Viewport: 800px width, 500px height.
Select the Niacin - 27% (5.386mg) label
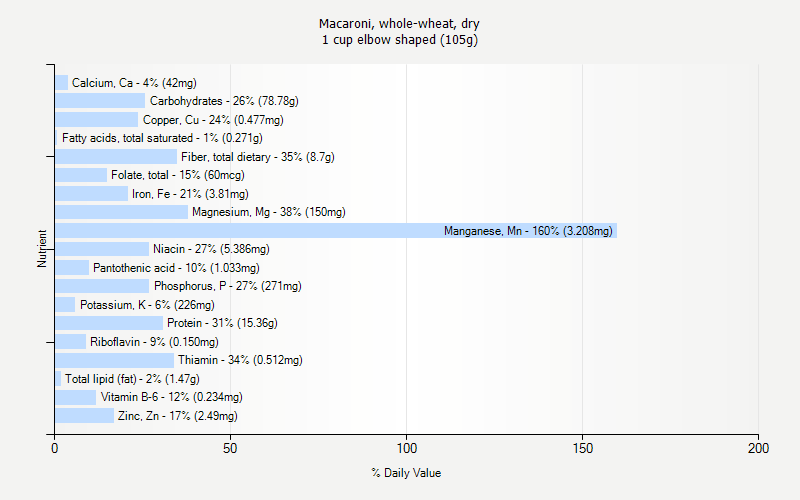(211, 249)
